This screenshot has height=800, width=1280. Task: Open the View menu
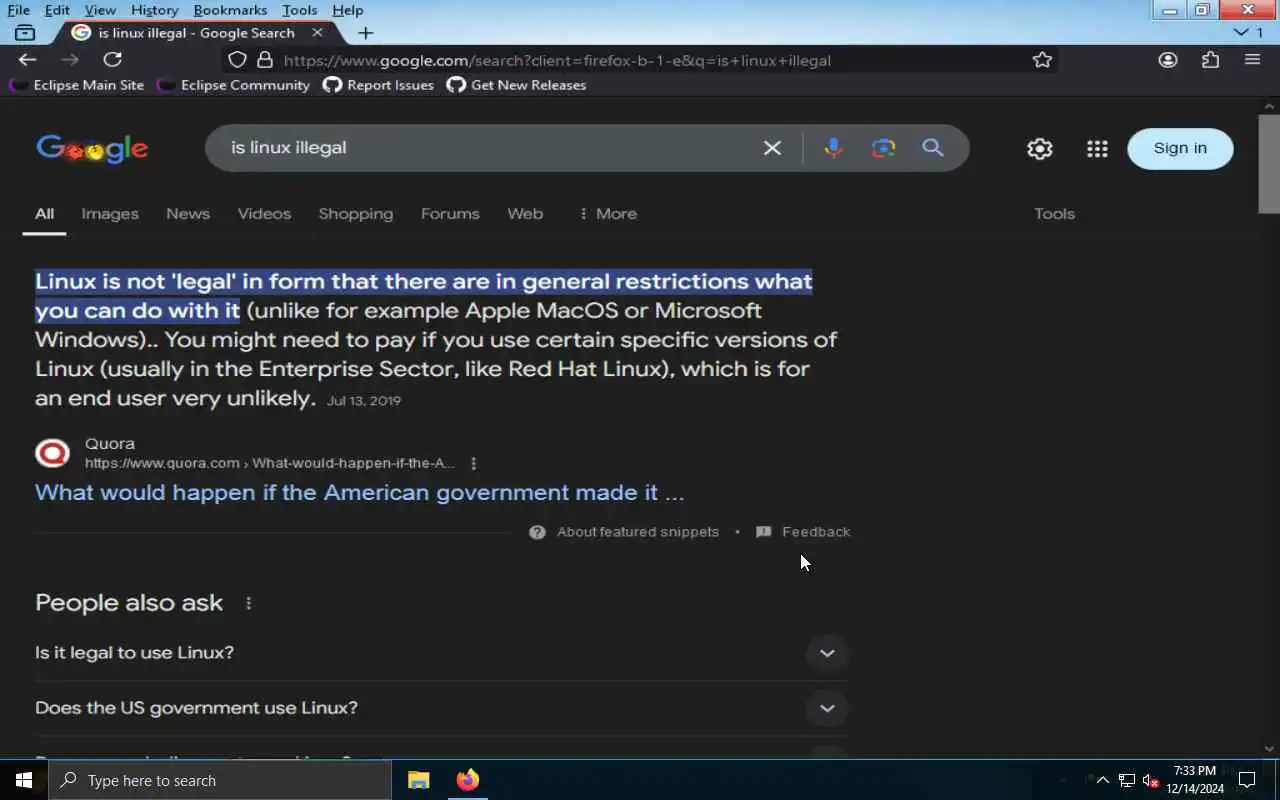pyautogui.click(x=100, y=10)
